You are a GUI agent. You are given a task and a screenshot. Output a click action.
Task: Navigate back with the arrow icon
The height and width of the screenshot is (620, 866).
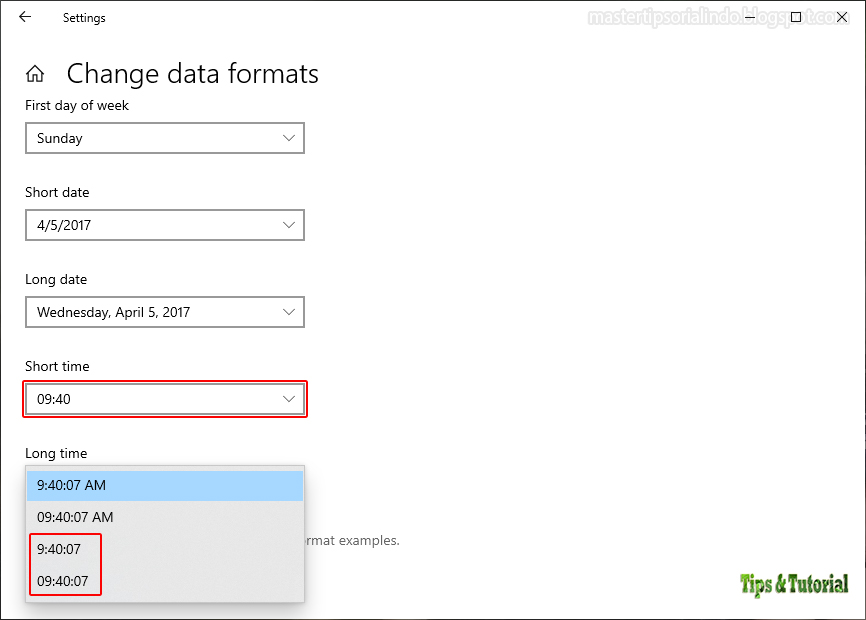coord(23,17)
